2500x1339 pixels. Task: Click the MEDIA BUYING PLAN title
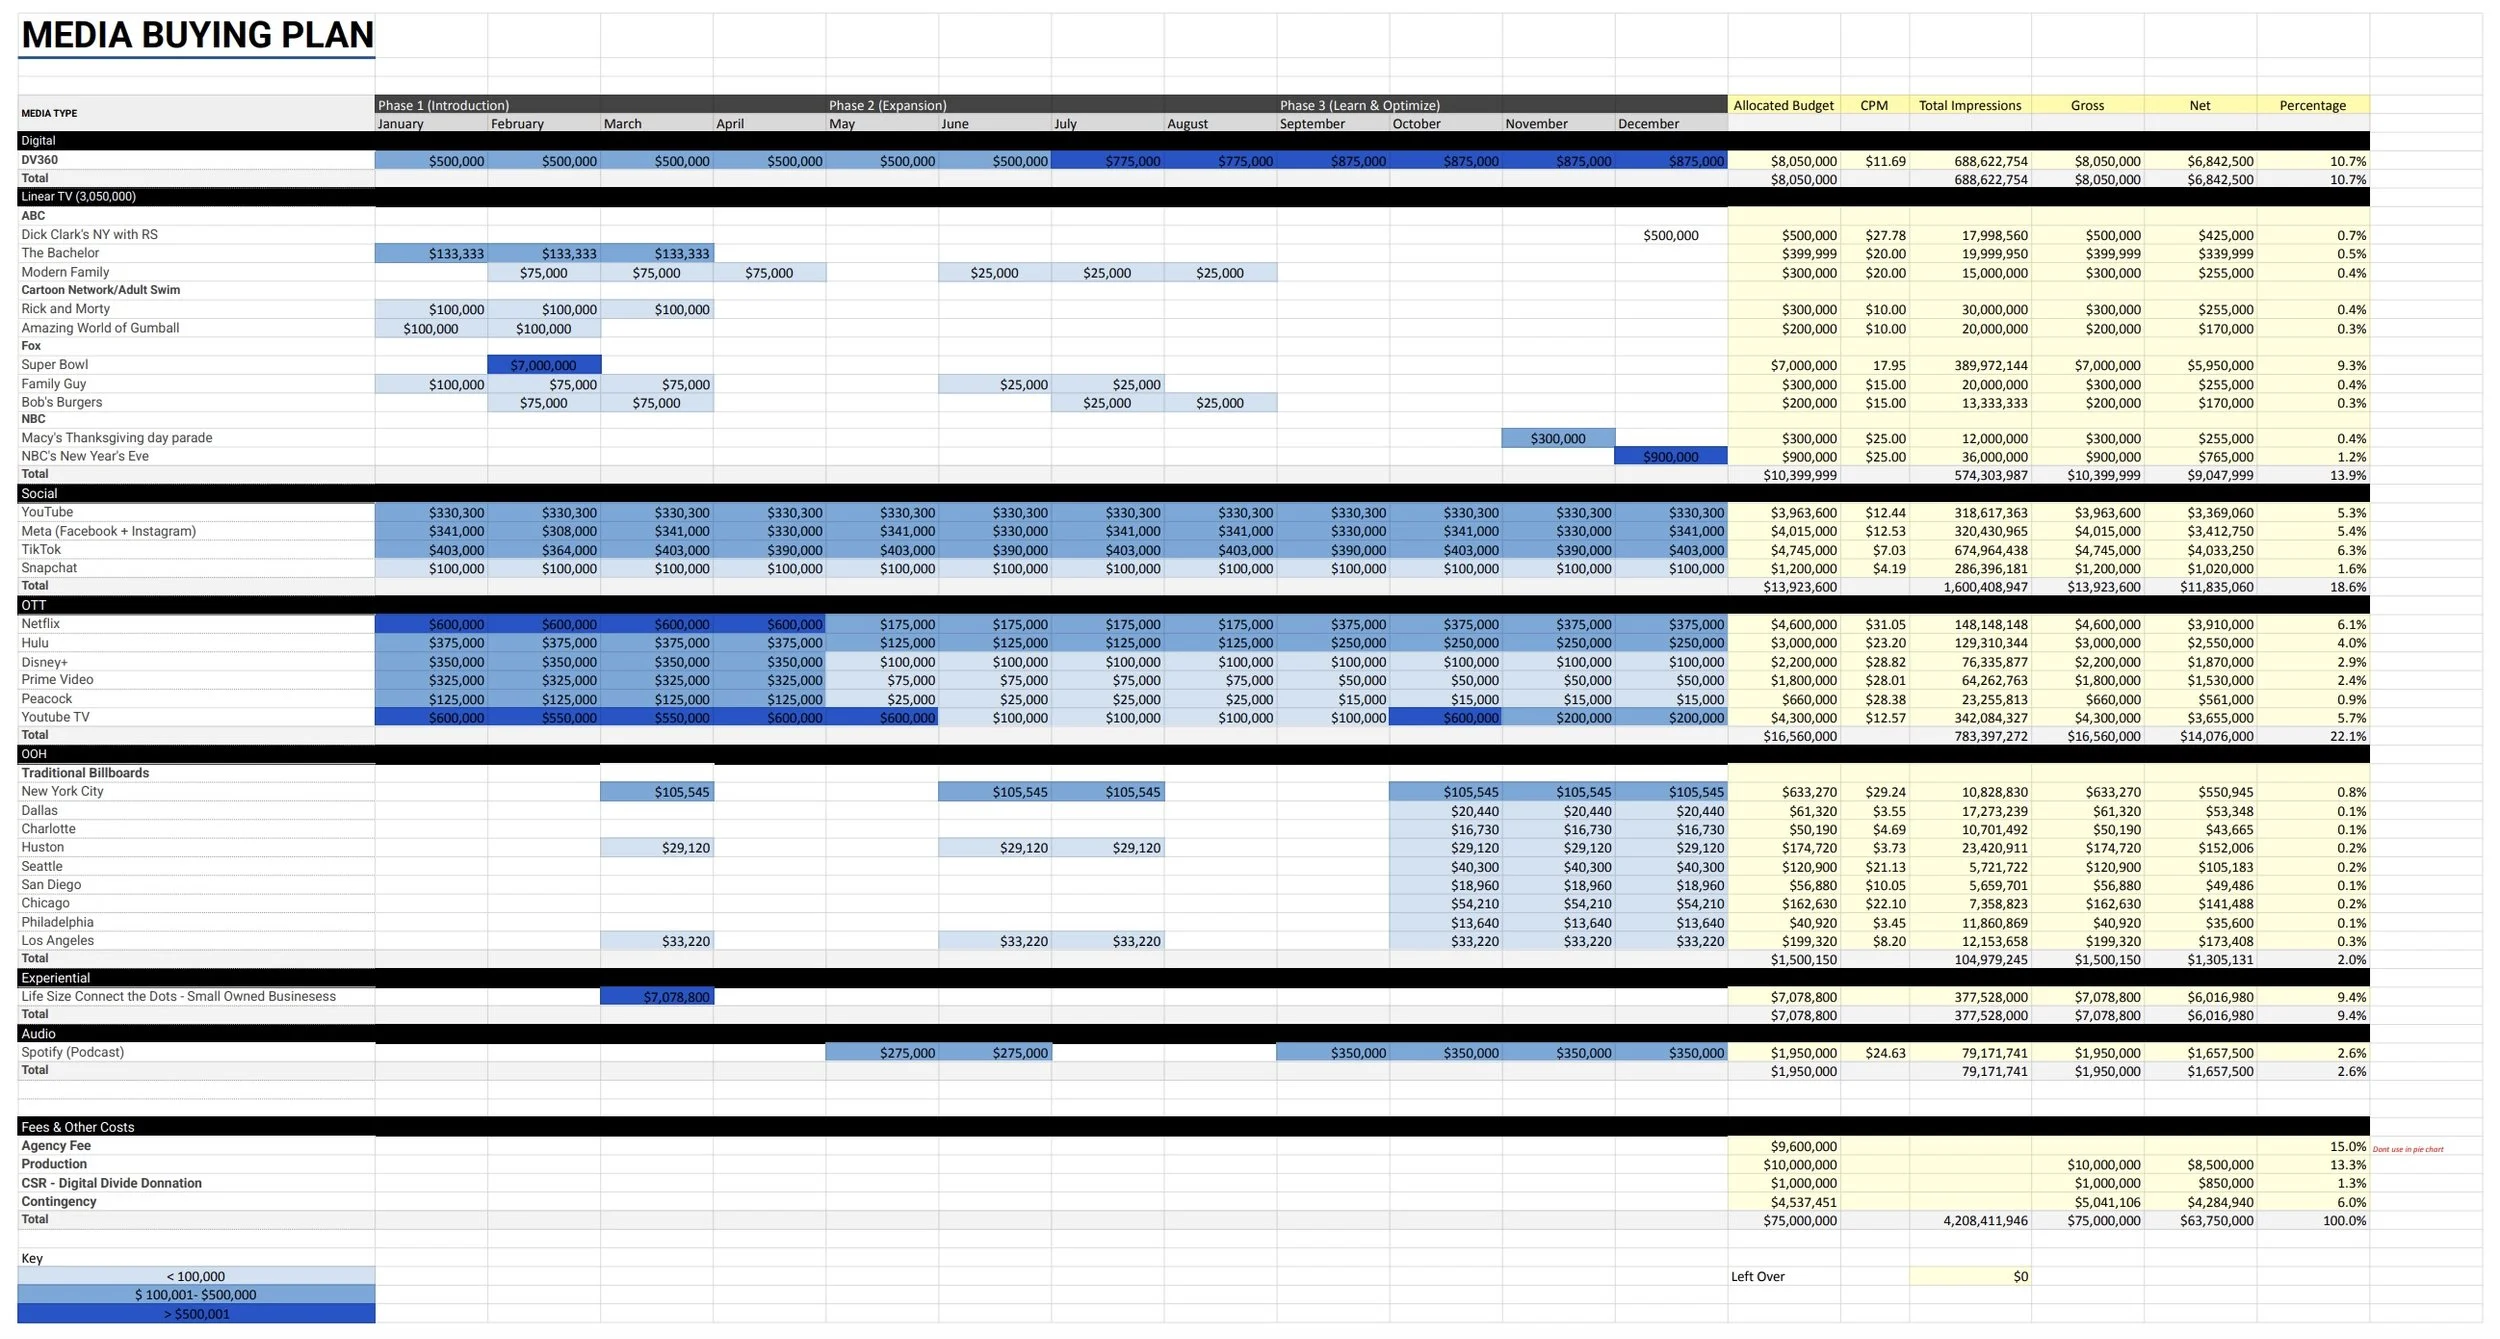coord(197,35)
